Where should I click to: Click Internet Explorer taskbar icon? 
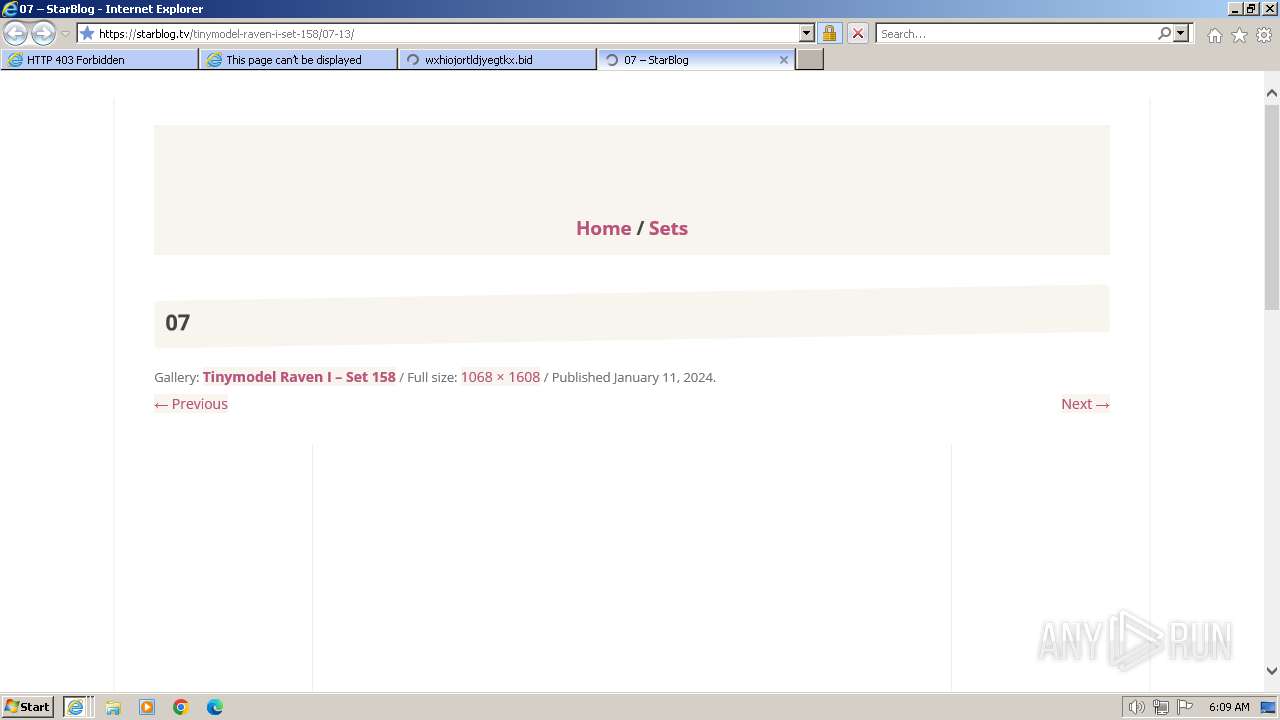[x=78, y=706]
